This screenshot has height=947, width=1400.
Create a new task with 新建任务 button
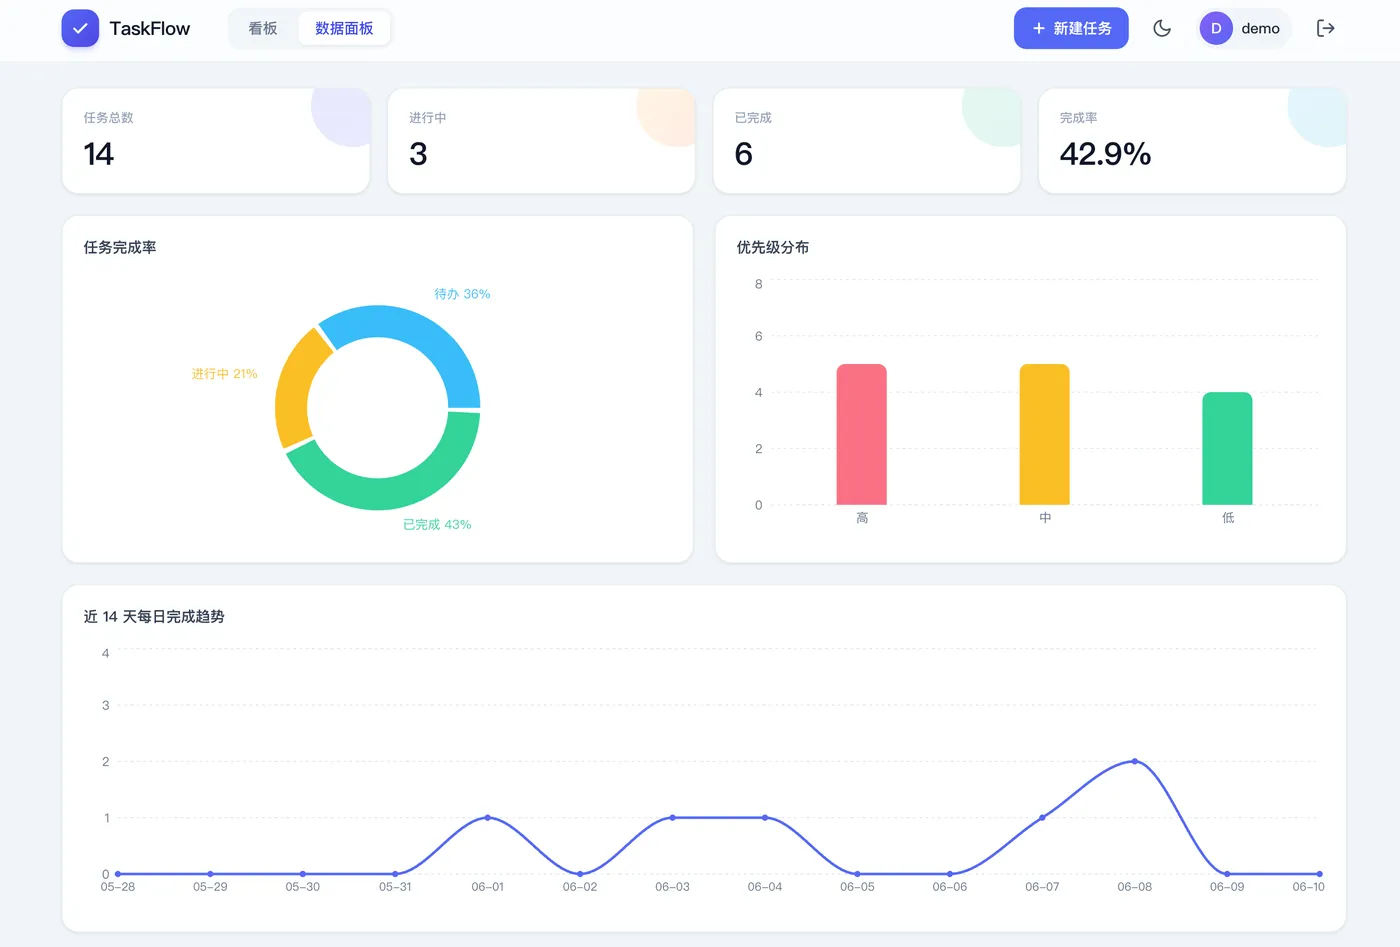pos(1071,28)
